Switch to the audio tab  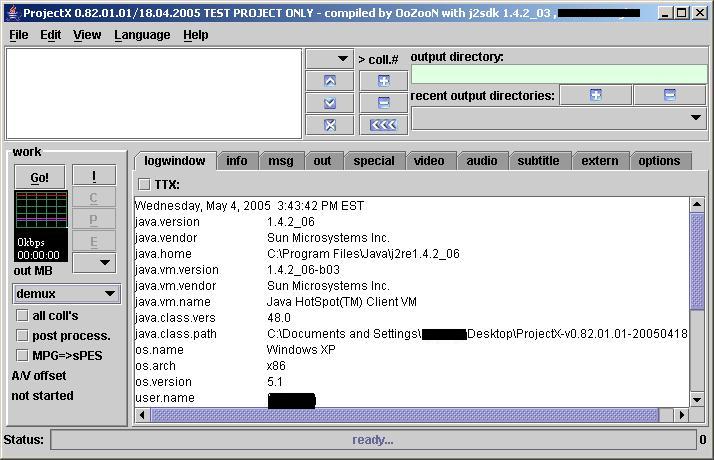482,161
